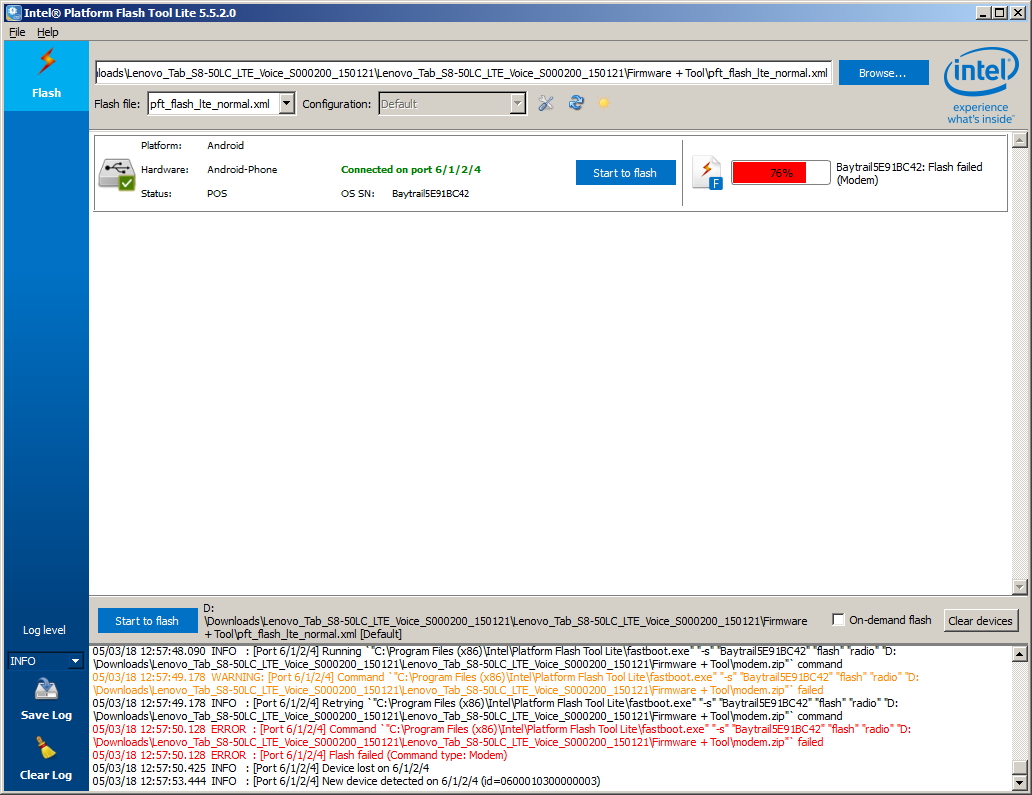Image resolution: width=1032 pixels, height=795 pixels.
Task: Open the File menu
Action: tap(17, 32)
